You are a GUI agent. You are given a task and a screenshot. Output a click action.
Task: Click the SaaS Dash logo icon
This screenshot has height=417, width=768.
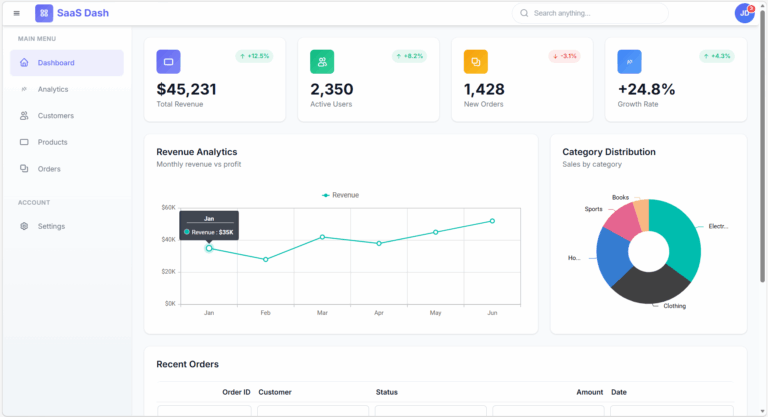(x=44, y=13)
